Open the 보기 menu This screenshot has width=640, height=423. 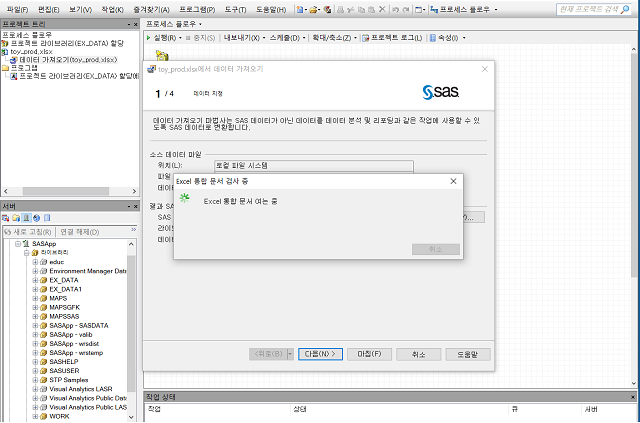(80, 9)
